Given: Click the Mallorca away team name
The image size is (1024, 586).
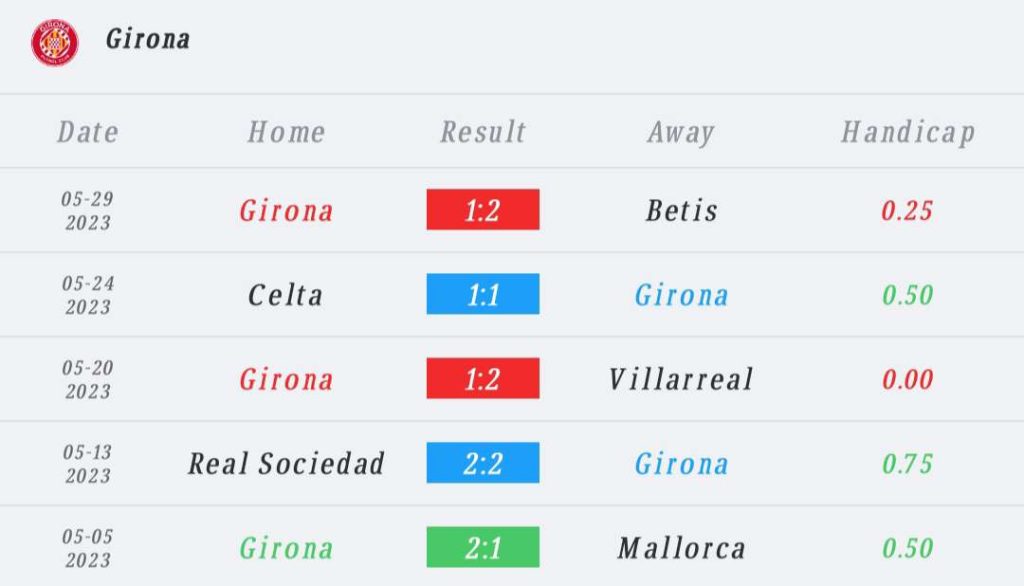Looking at the screenshot, I should (x=681, y=547).
